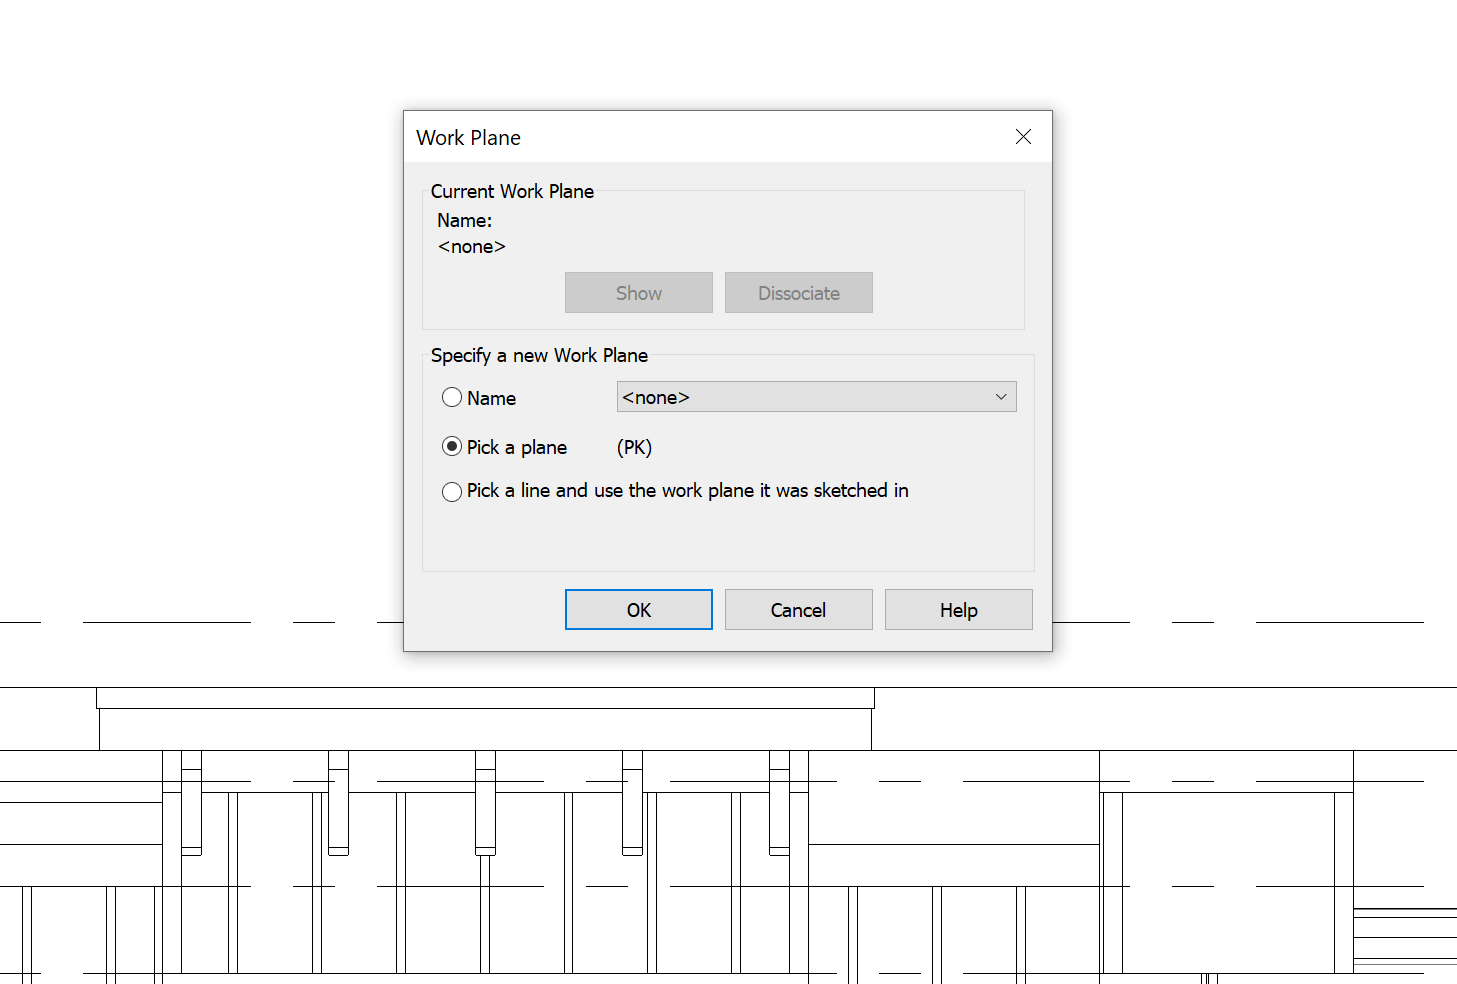
Task: Choose Pick a line and use its work plane
Action: pos(452,491)
